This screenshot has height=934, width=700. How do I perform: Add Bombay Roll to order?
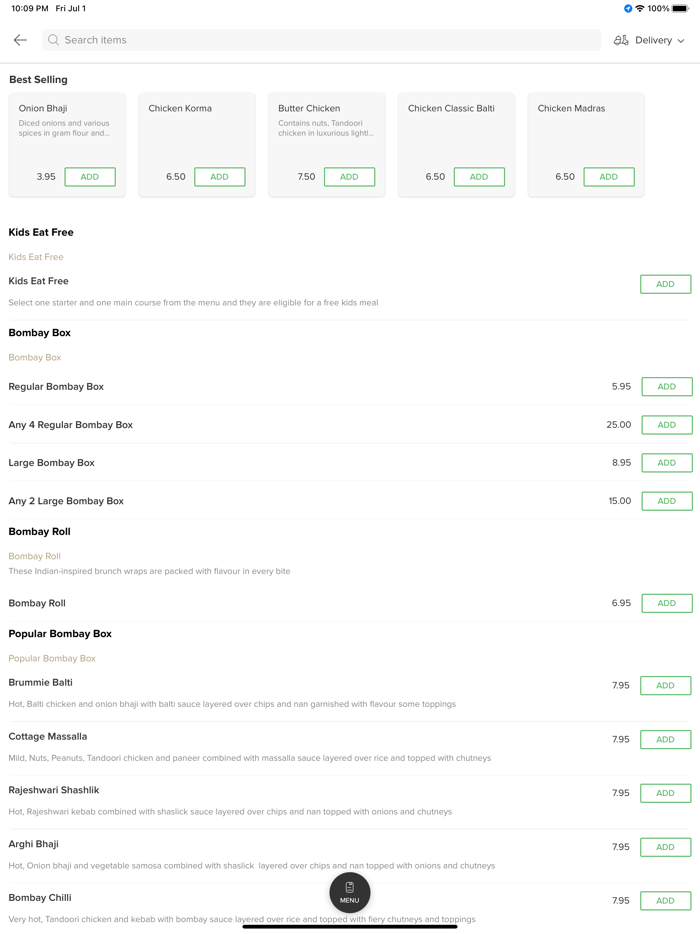(667, 603)
